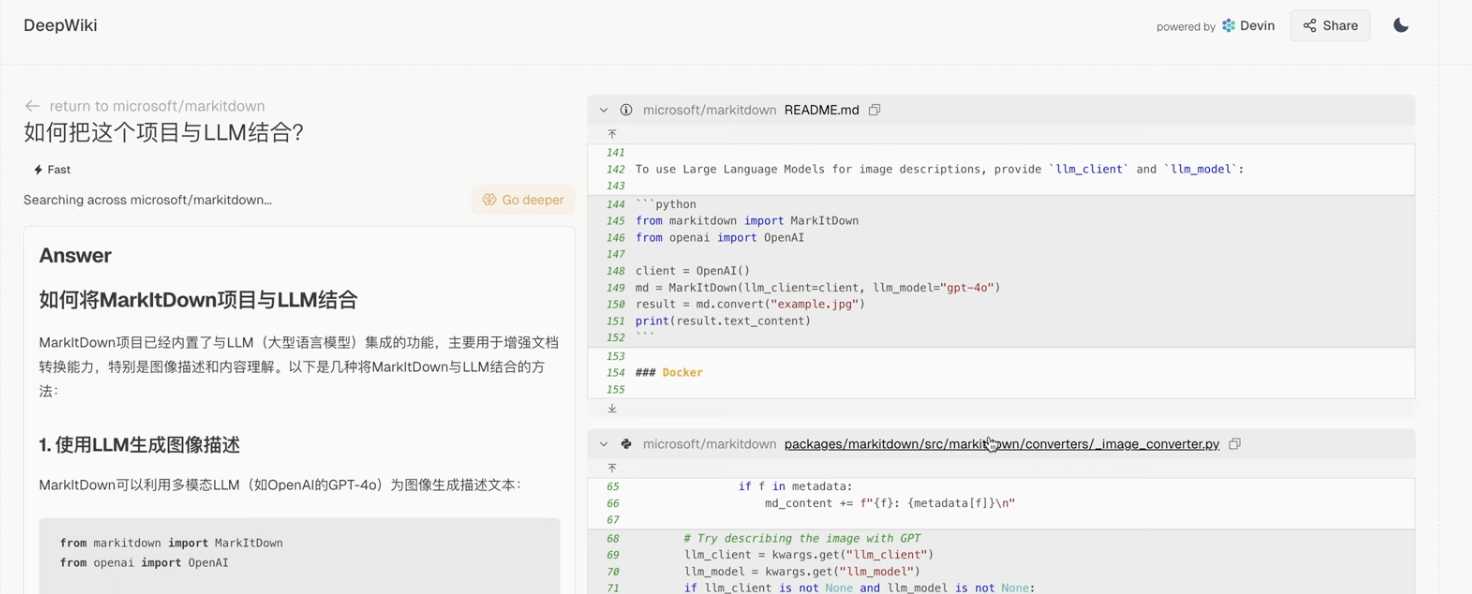The image size is (1472, 594).
Task: Collapse the README.md file panel
Action: point(604,110)
